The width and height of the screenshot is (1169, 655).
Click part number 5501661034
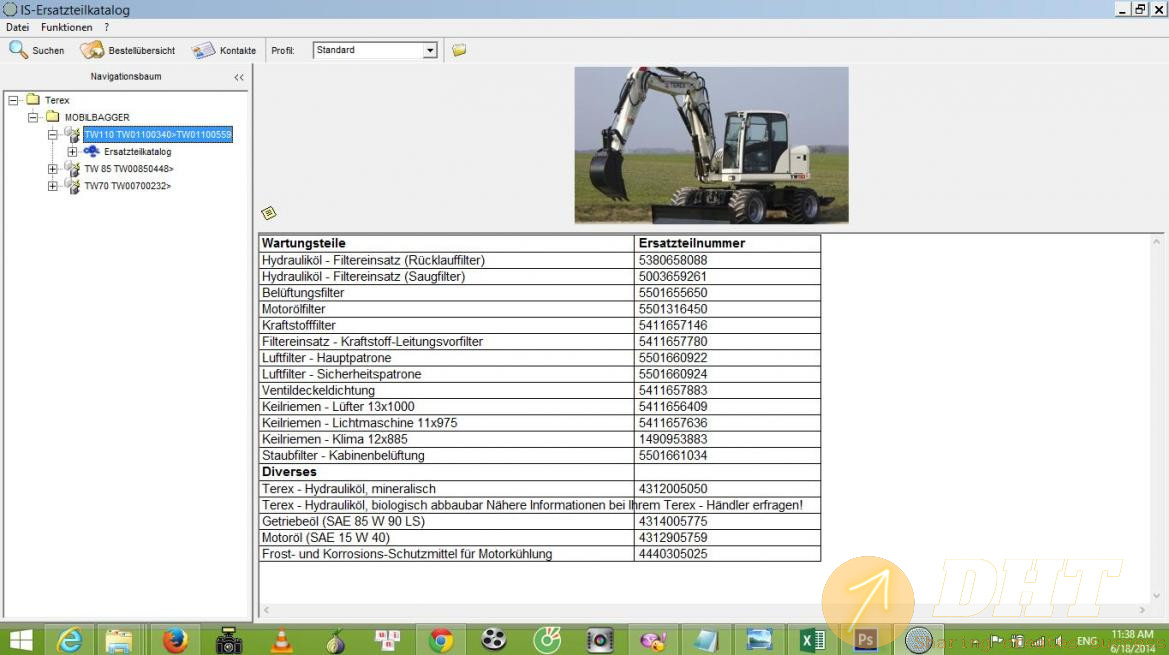pyautogui.click(x=672, y=455)
